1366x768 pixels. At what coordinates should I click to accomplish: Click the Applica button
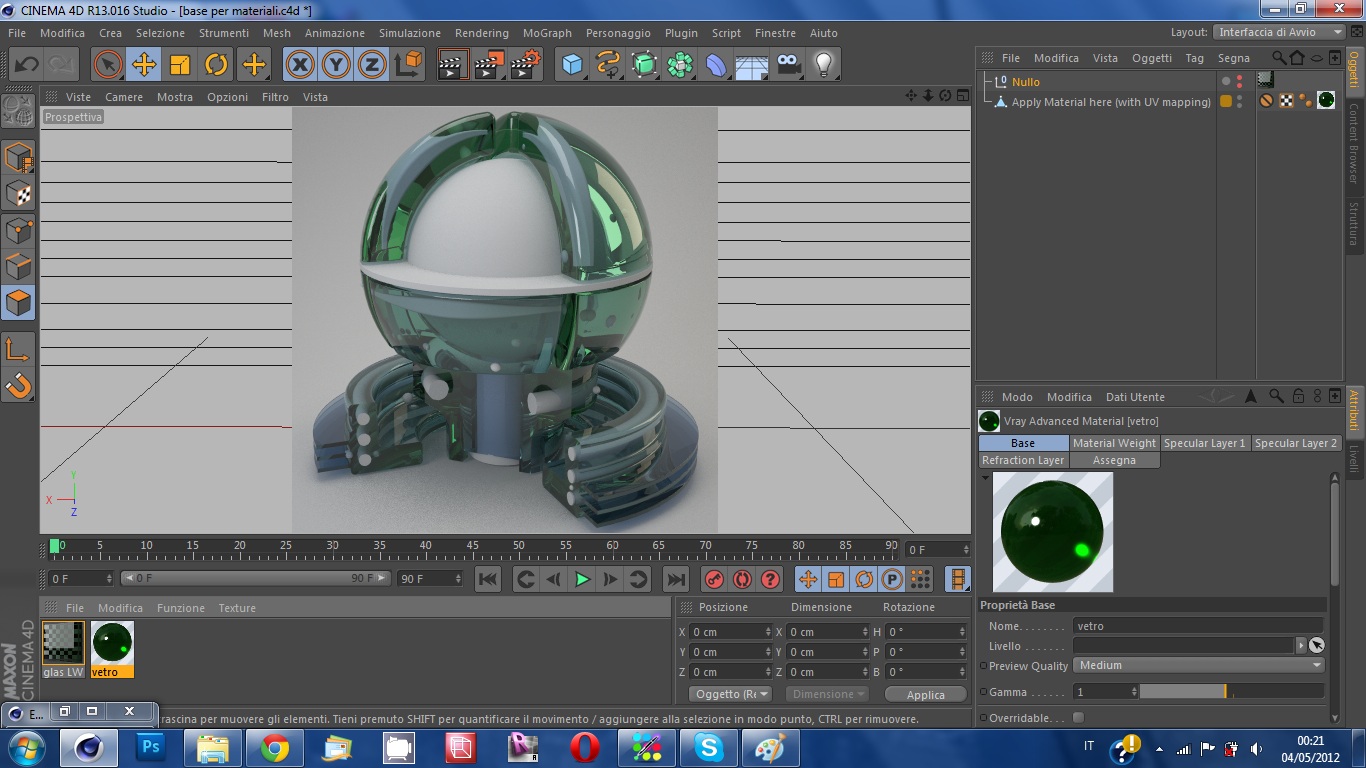[x=925, y=695]
